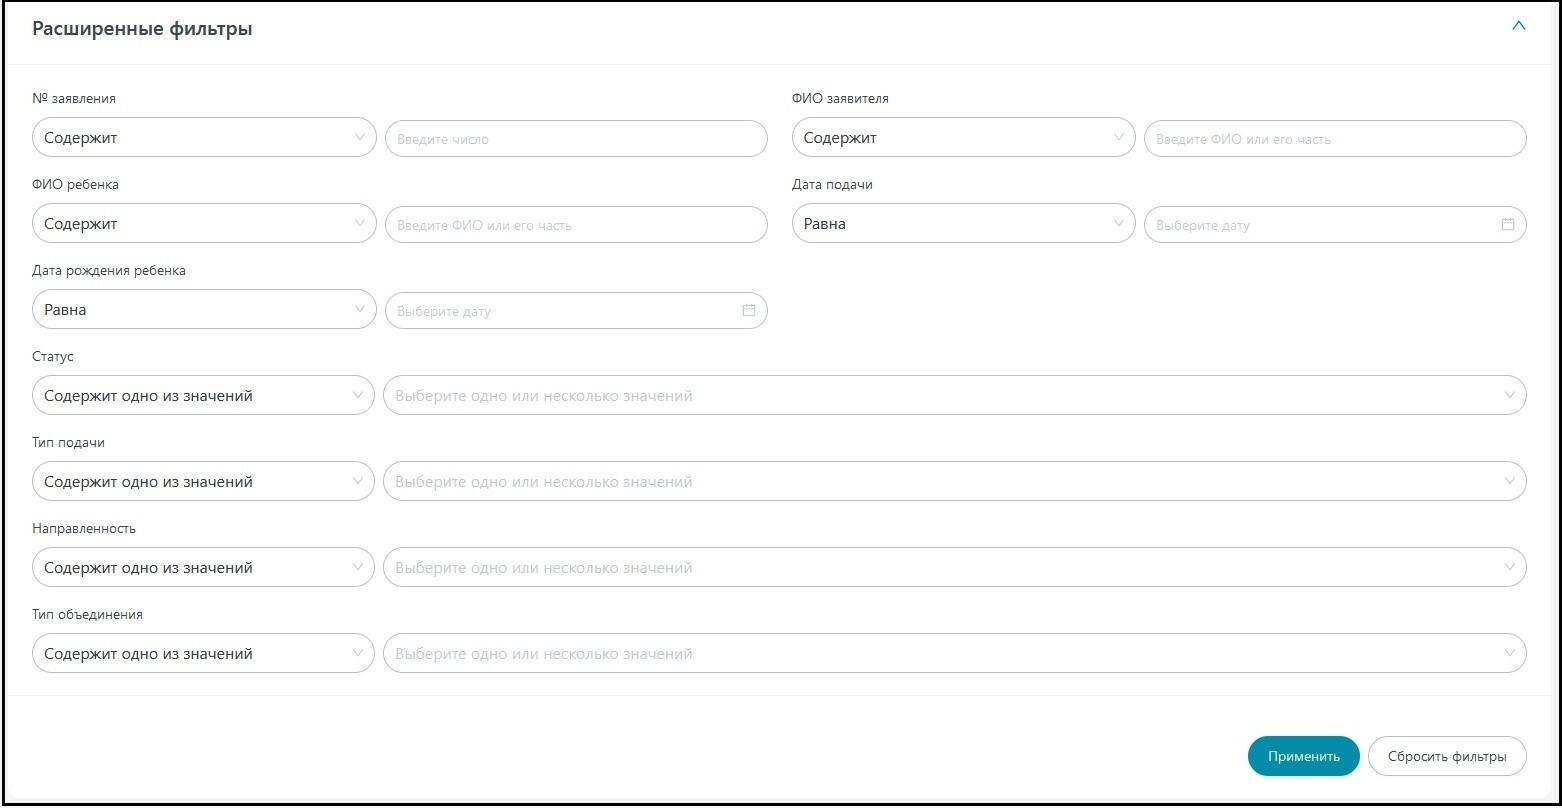
Task: Open Тип подачи values multi-select list
Action: [954, 482]
